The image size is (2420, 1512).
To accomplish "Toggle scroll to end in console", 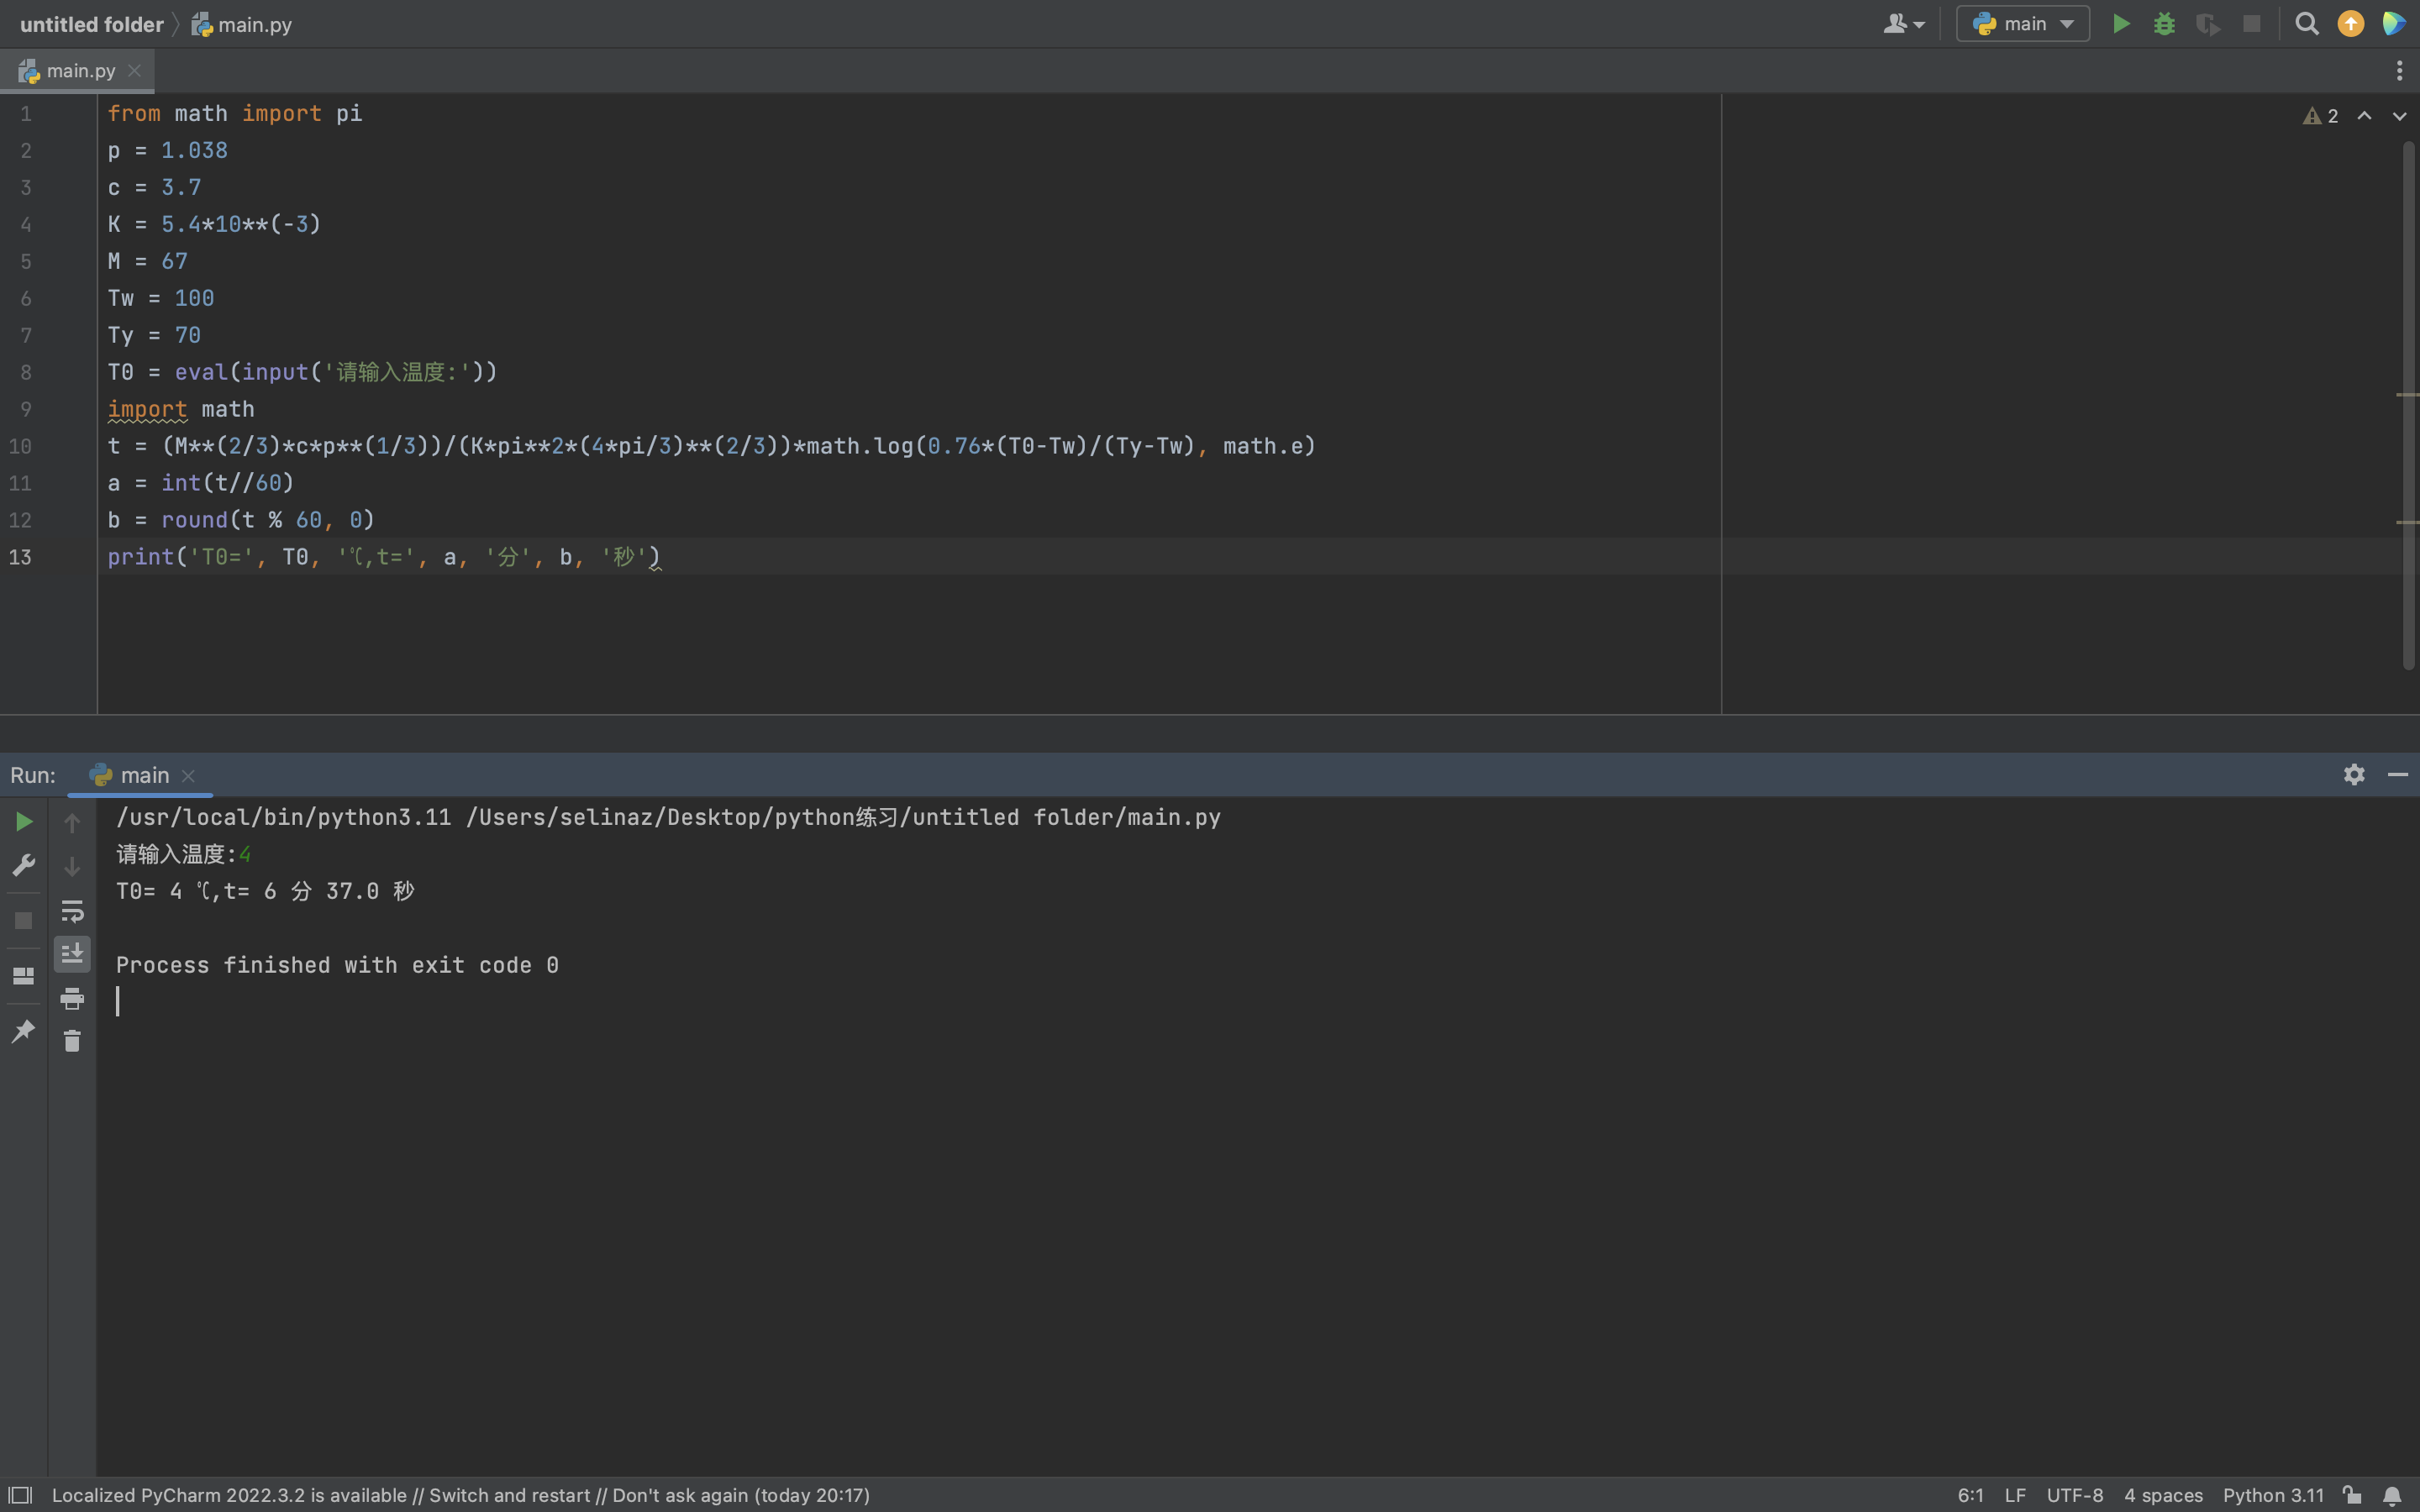I will (x=72, y=954).
